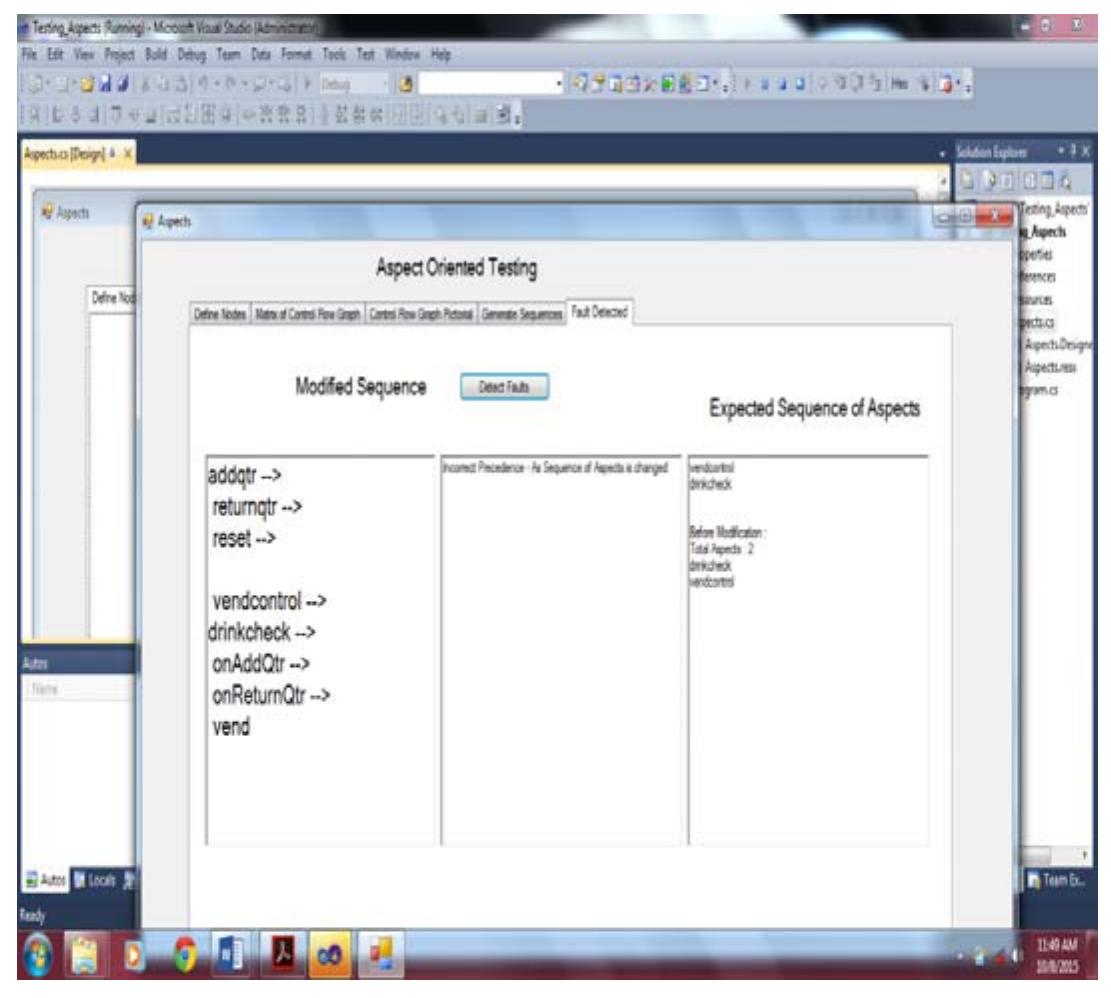Open the Debug configuration dropdown
The image size is (1111, 998).
pos(354,84)
